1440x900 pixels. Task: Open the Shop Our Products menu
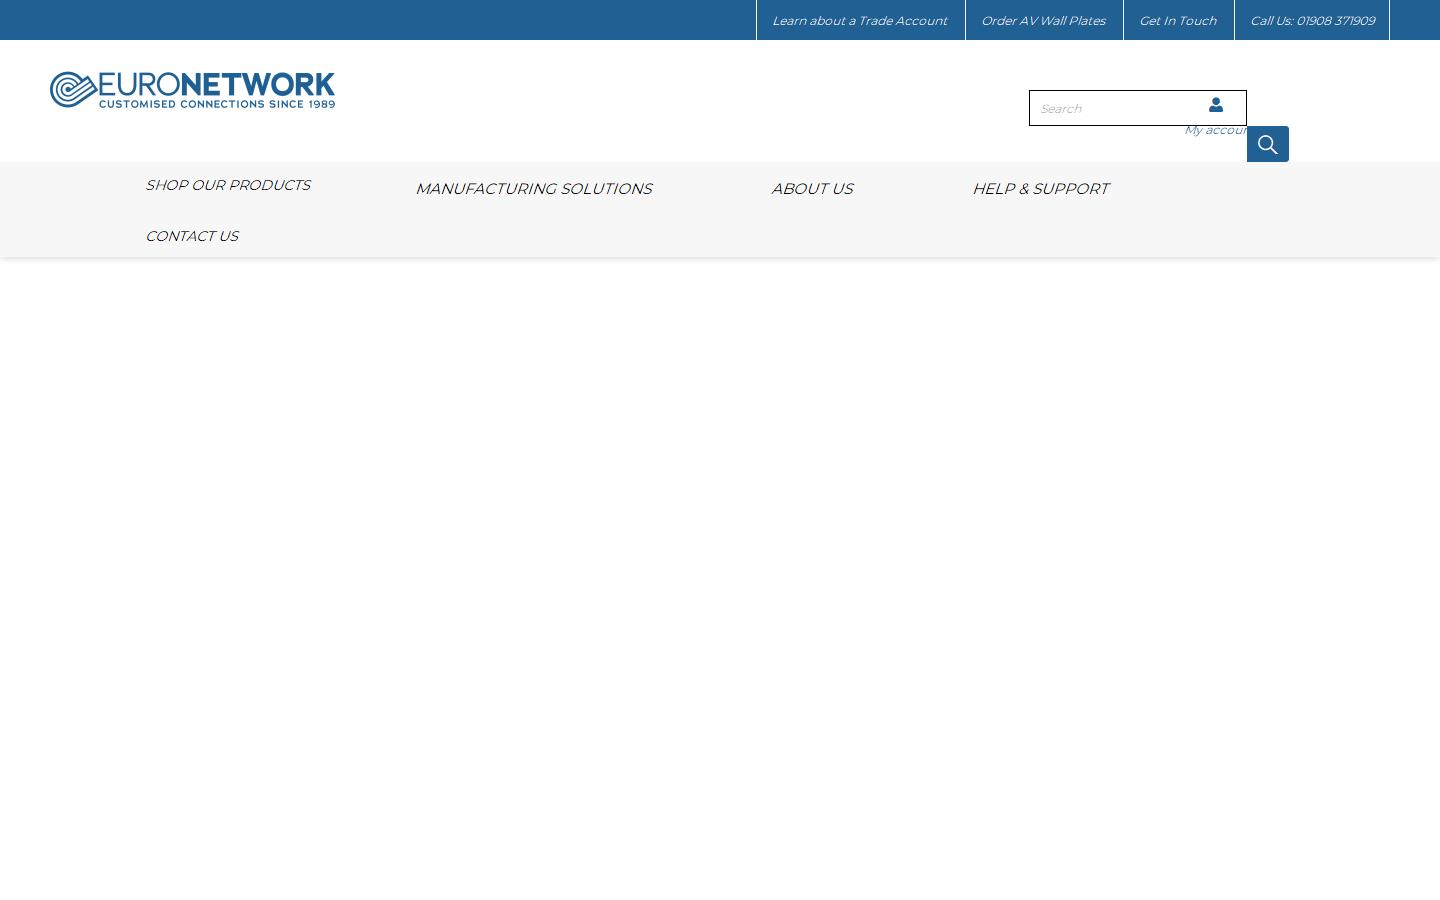pos(227,185)
